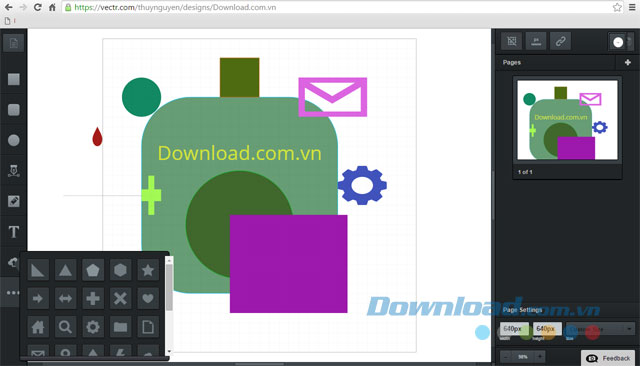Pick the star shape from shapes panel

click(x=148, y=270)
